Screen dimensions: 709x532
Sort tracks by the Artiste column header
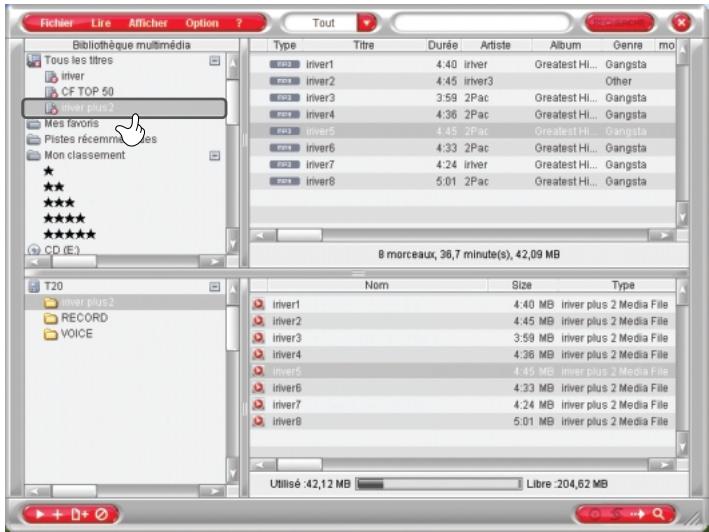tap(496, 45)
